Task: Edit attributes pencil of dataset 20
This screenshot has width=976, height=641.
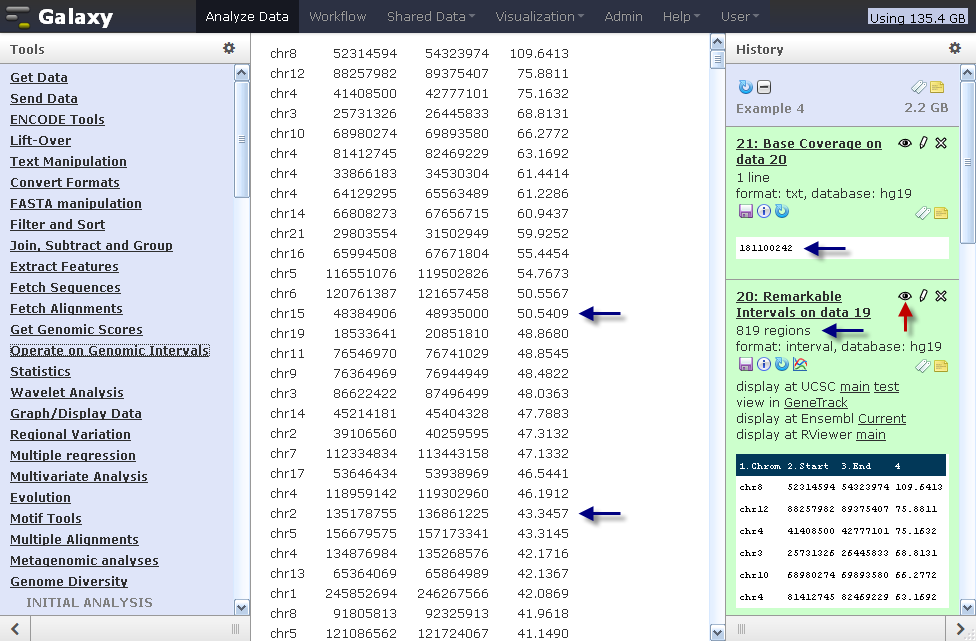Action: tap(923, 296)
